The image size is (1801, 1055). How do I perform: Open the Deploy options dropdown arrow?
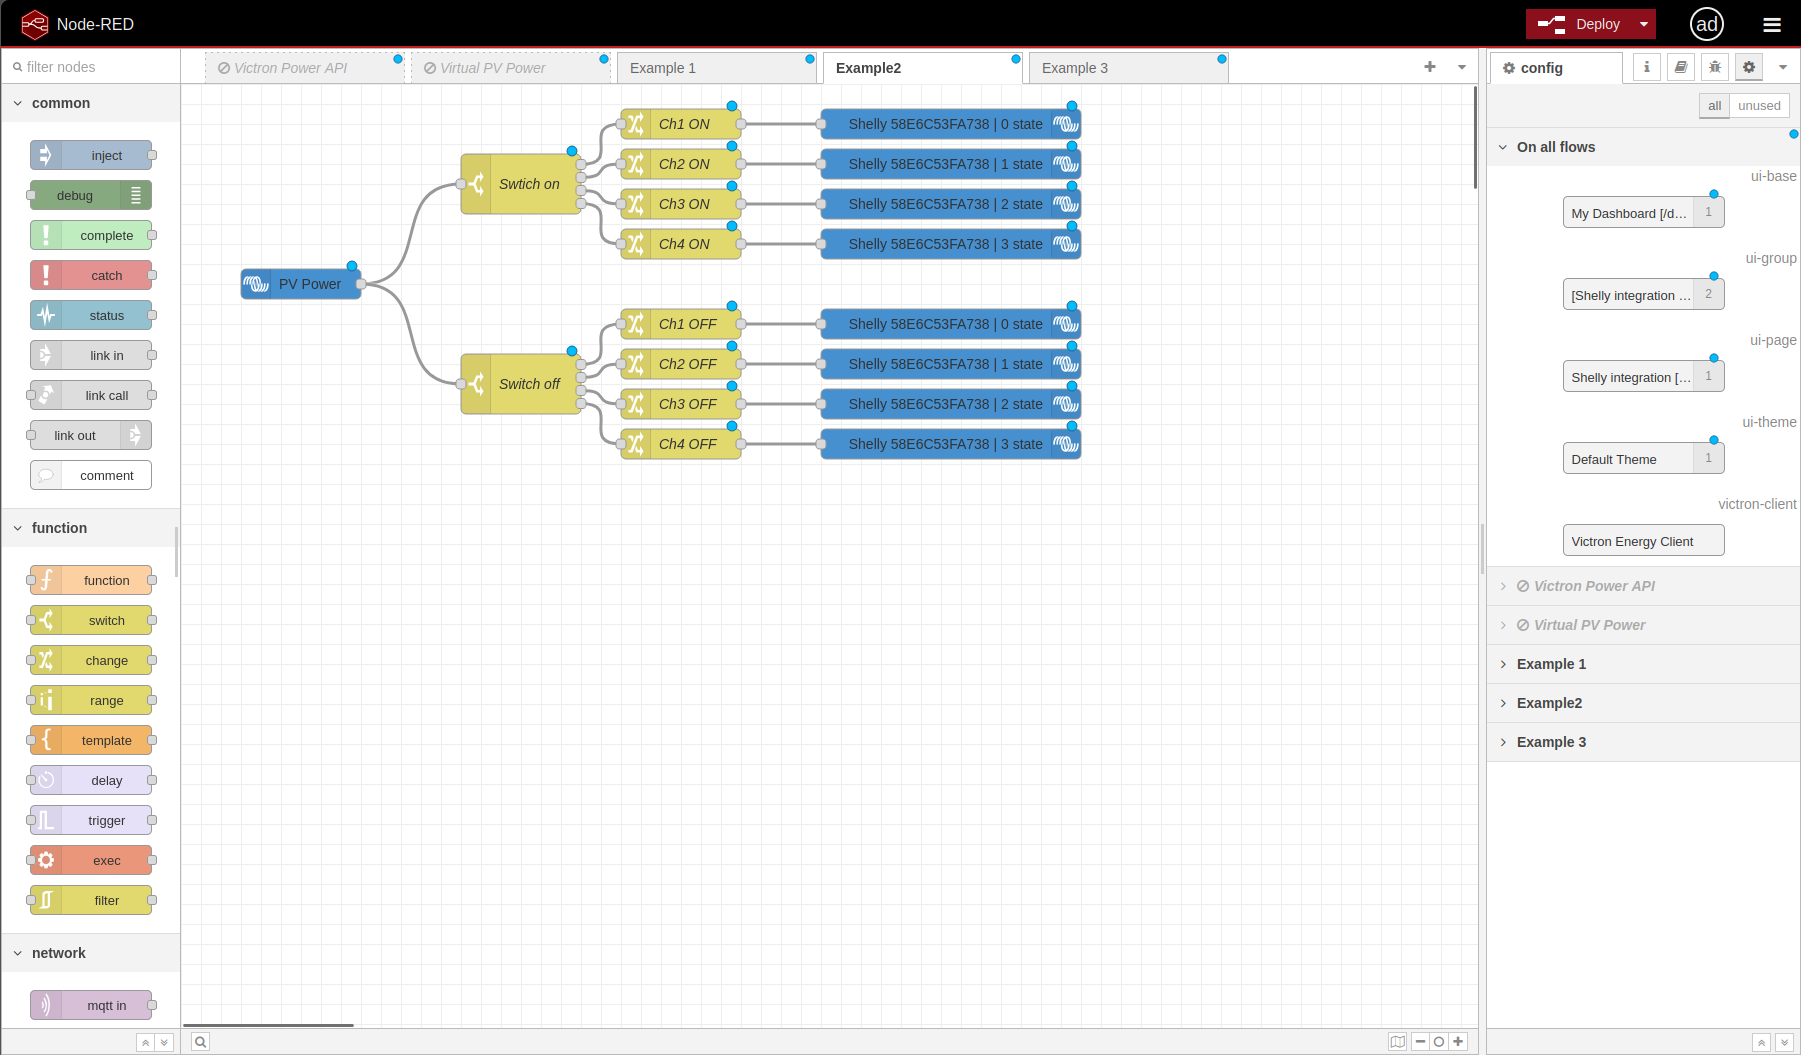1644,24
